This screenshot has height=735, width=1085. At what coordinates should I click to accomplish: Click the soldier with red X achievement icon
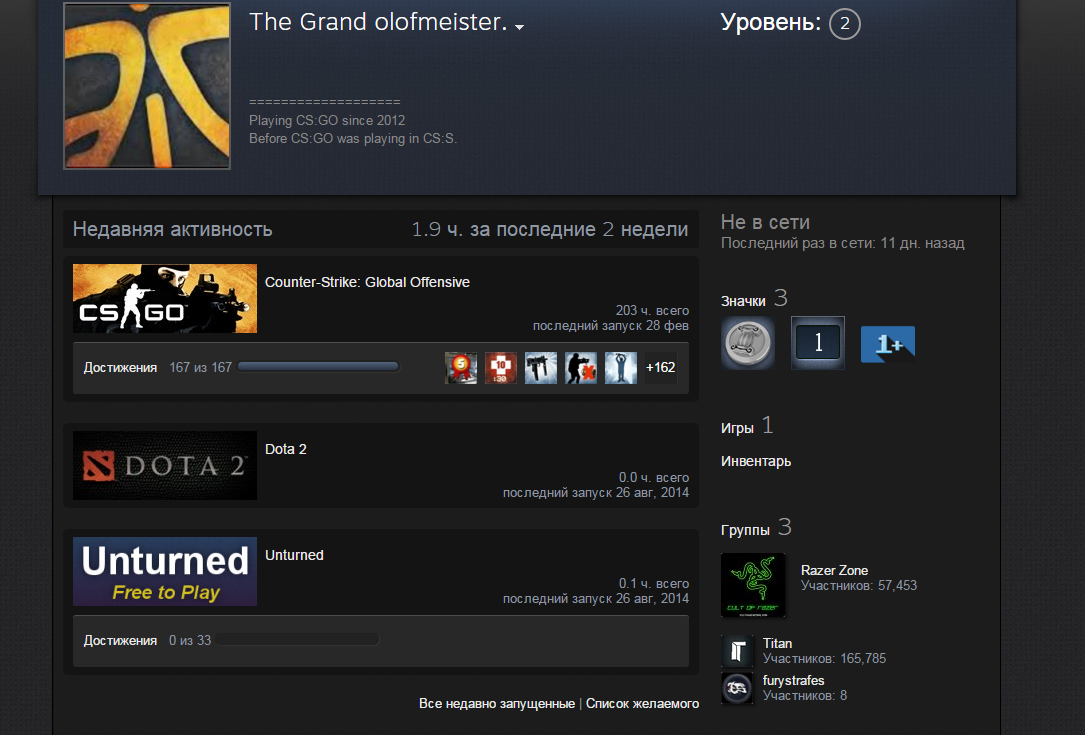[x=581, y=368]
